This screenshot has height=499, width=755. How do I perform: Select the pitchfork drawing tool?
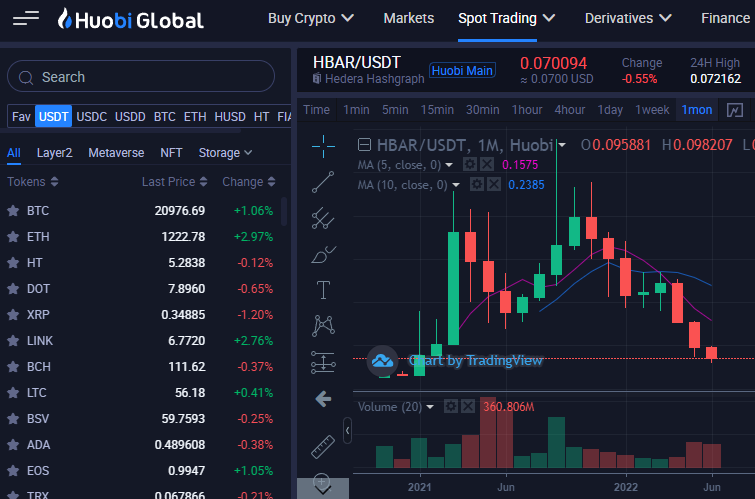tap(323, 218)
